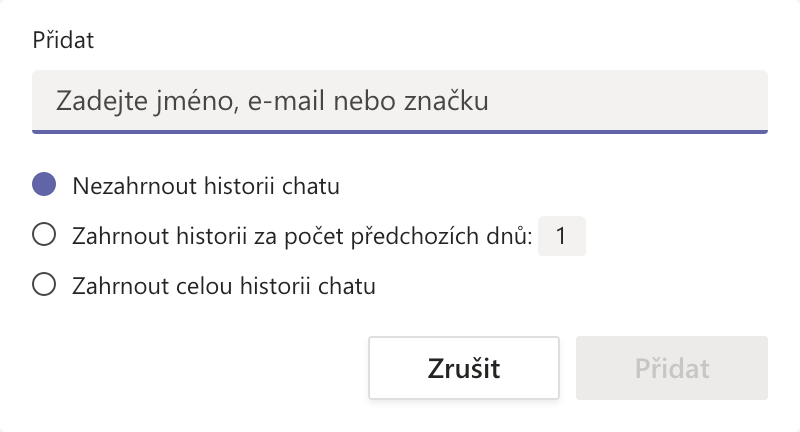The width and height of the screenshot is (800, 432).
Task: Select the previous days count box
Action: 561,237
